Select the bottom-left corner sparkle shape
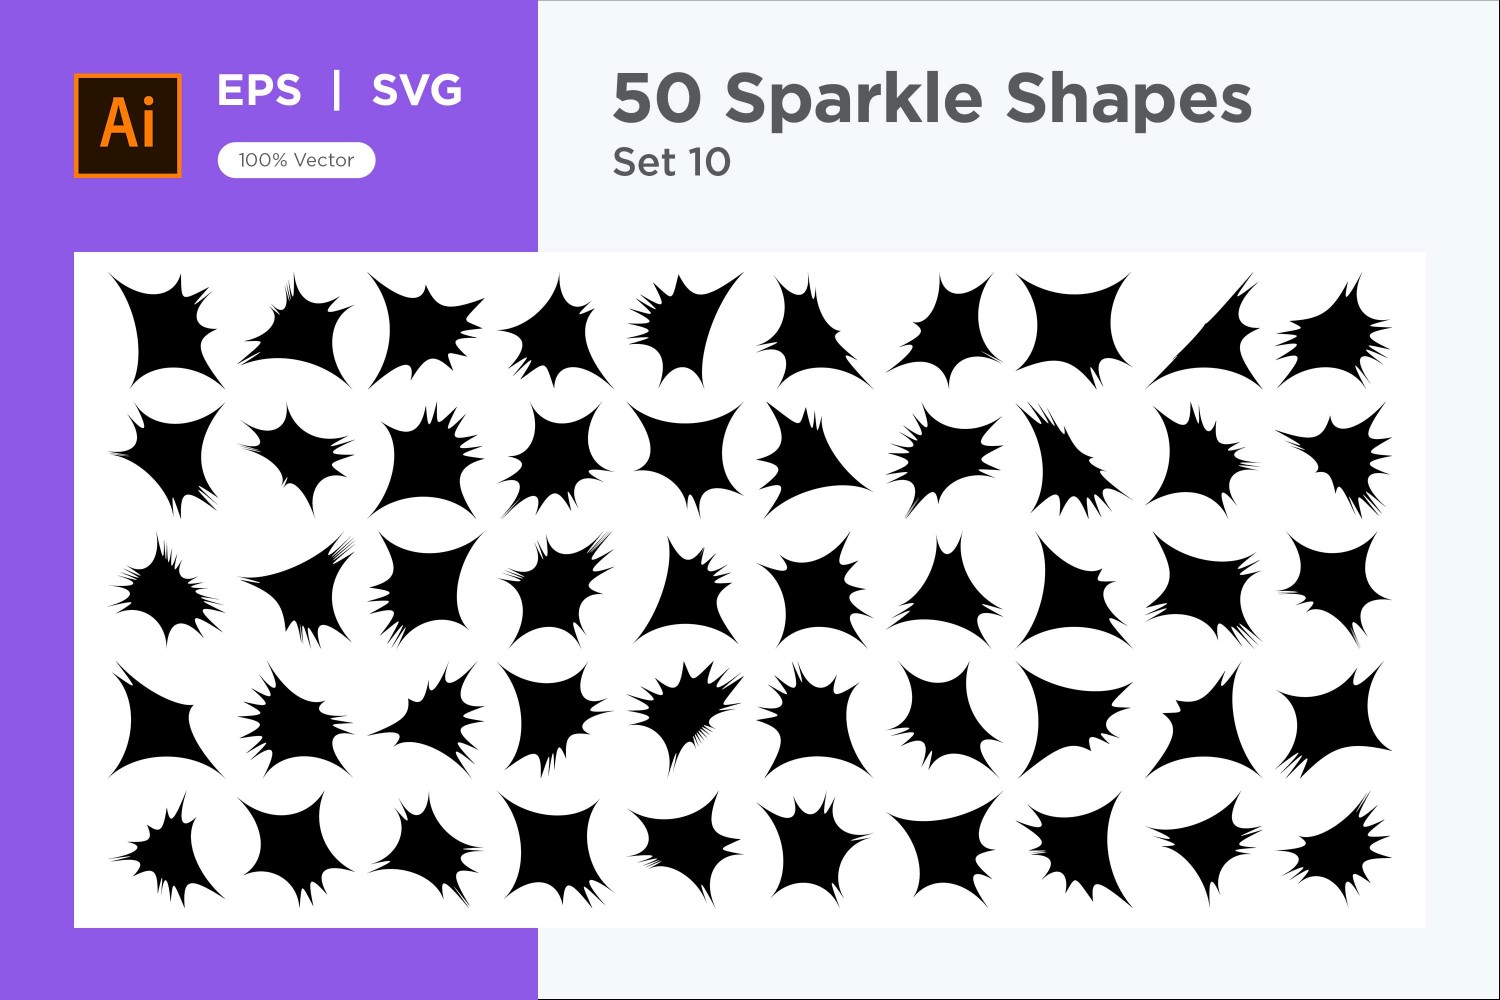The height and width of the screenshot is (1000, 1500). pos(165,848)
